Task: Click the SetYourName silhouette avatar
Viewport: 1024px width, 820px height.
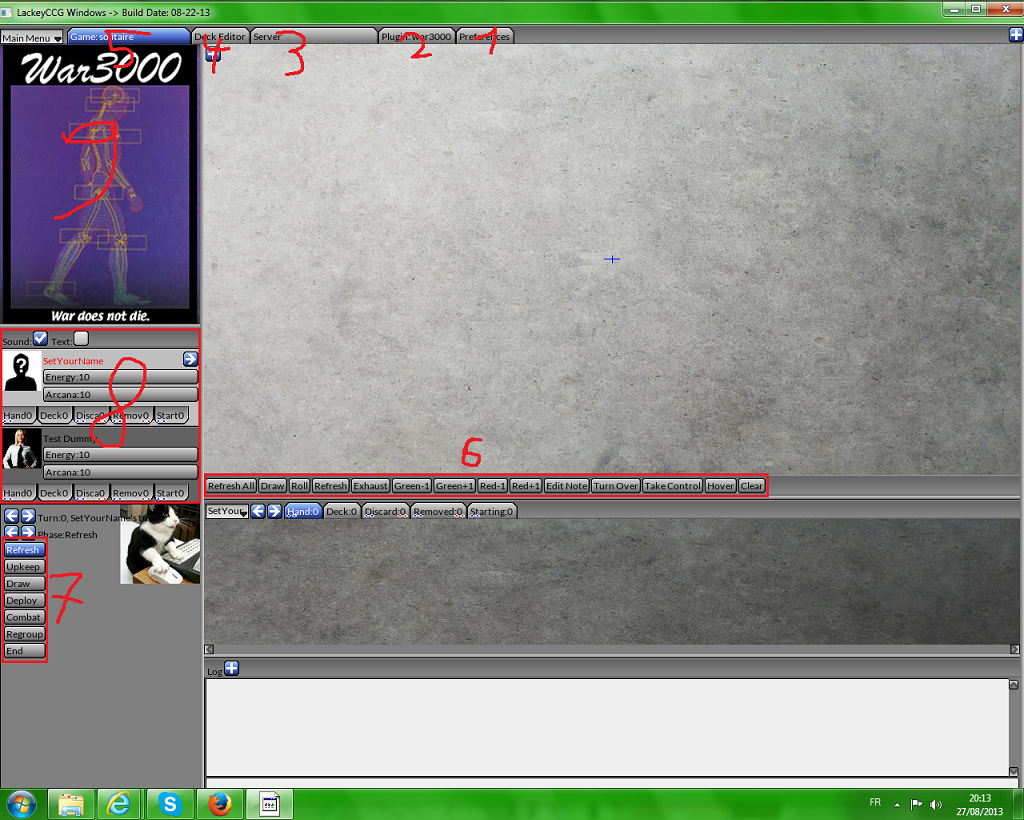Action: tap(21, 371)
